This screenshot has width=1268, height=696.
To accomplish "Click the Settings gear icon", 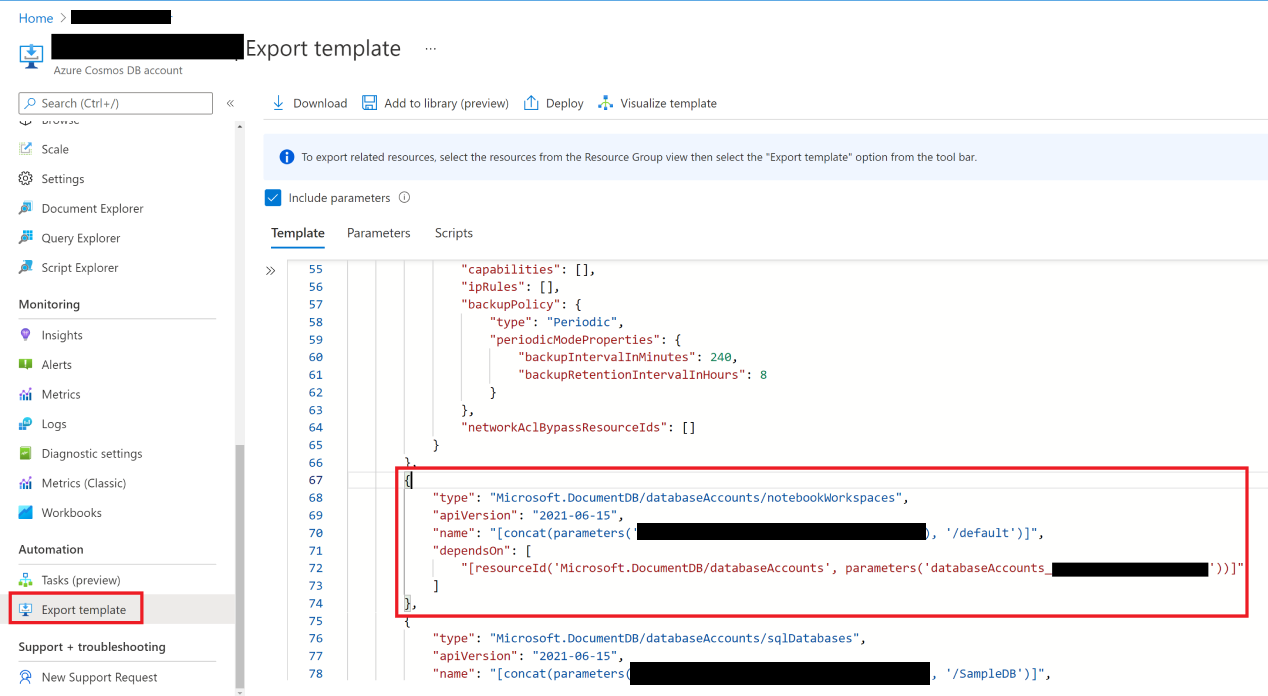I will (x=26, y=179).
